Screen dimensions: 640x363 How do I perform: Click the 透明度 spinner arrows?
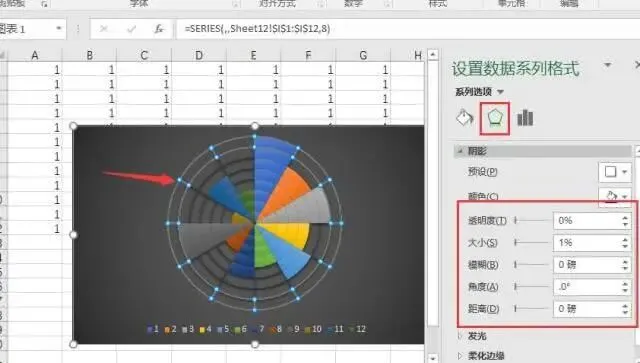625,220
